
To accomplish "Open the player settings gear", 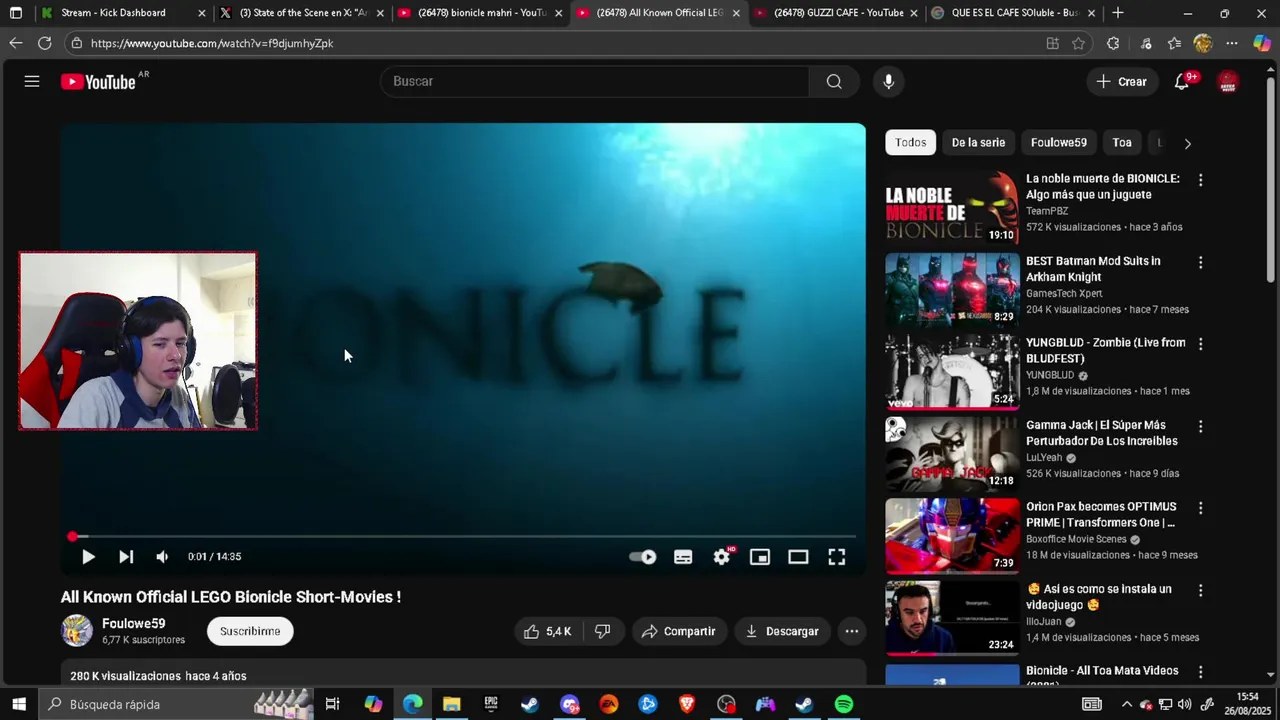I will coord(722,557).
